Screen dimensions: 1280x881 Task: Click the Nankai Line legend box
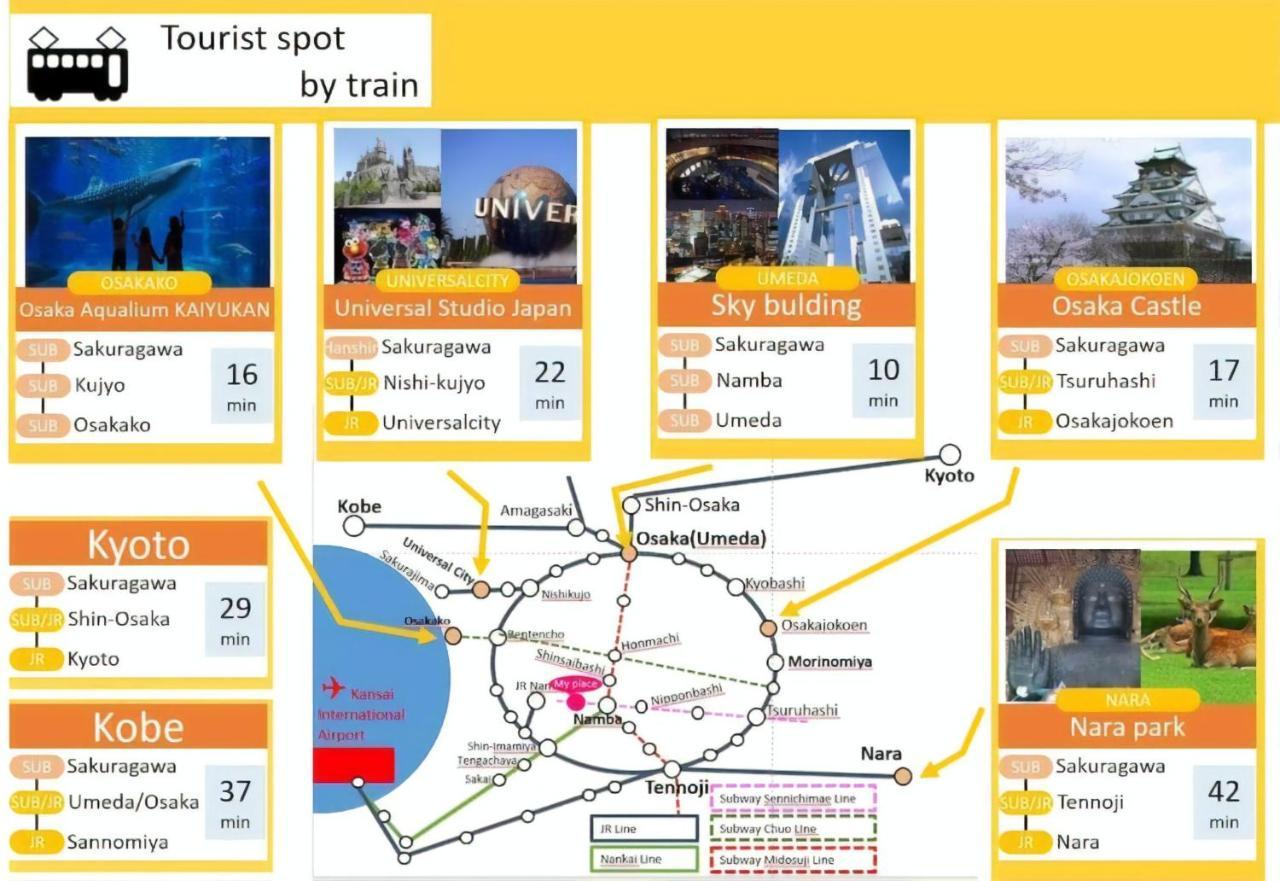643,859
